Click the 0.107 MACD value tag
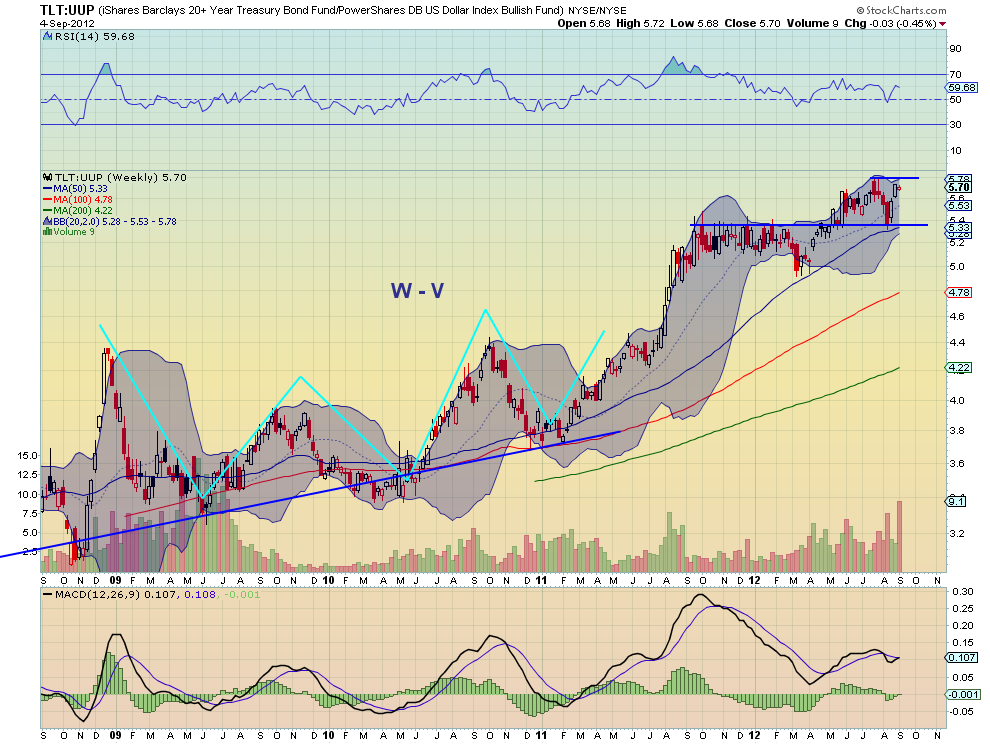Image resolution: width=990 pixels, height=744 pixels. pyautogui.click(x=962, y=657)
